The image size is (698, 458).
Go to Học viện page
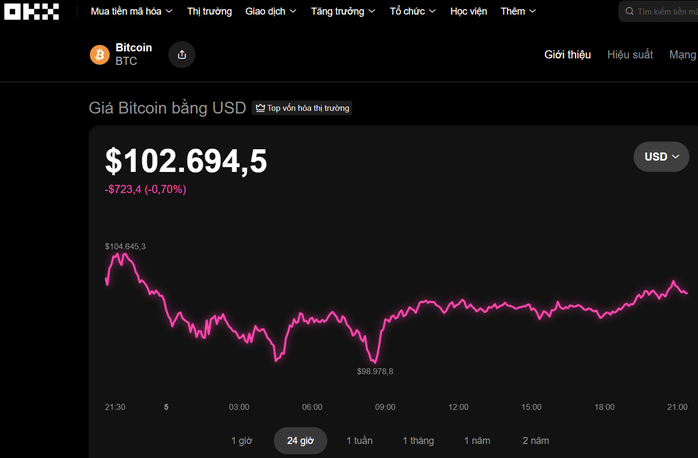pos(468,12)
